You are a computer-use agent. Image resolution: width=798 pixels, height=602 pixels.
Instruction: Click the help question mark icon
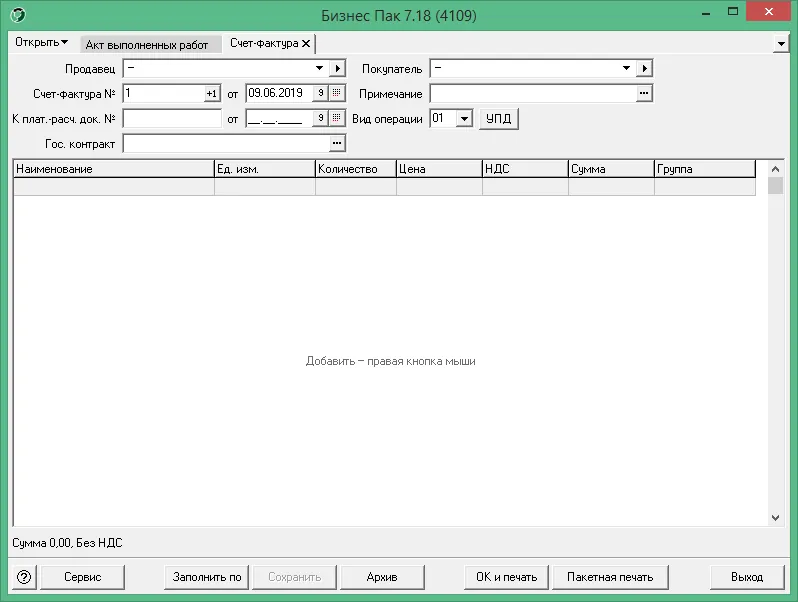24,577
